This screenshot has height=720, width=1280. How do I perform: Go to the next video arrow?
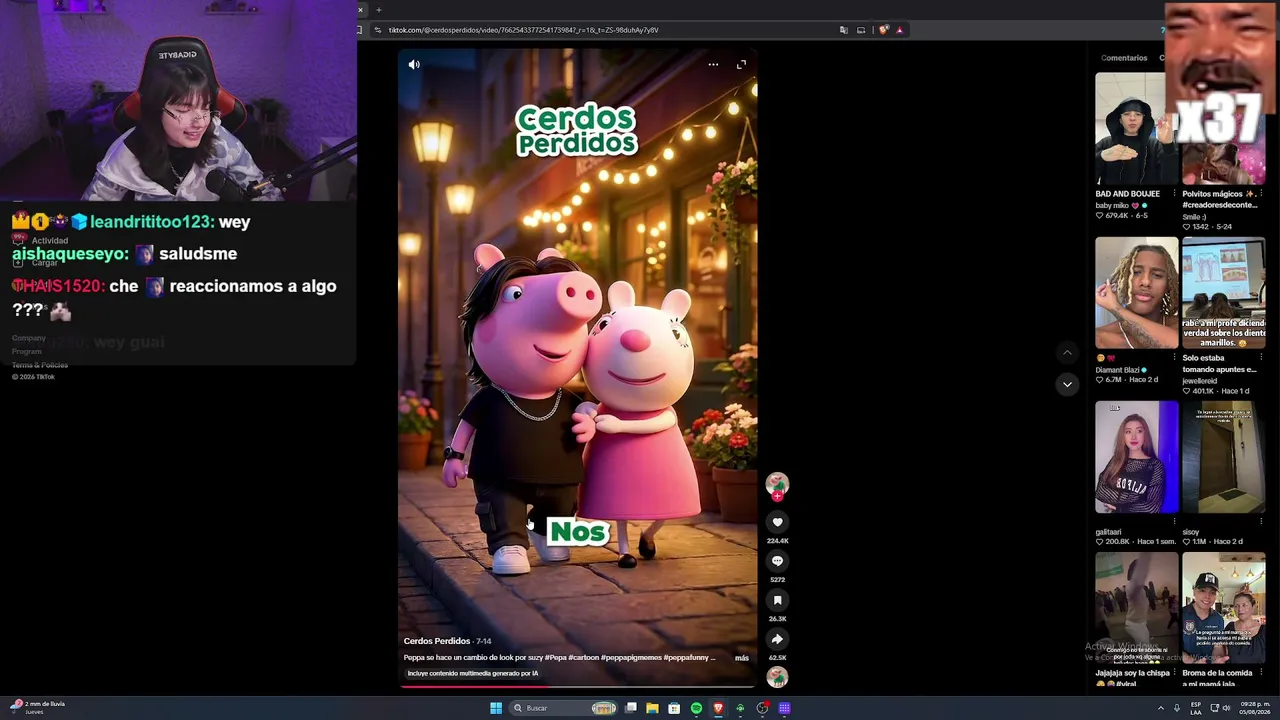point(1067,384)
